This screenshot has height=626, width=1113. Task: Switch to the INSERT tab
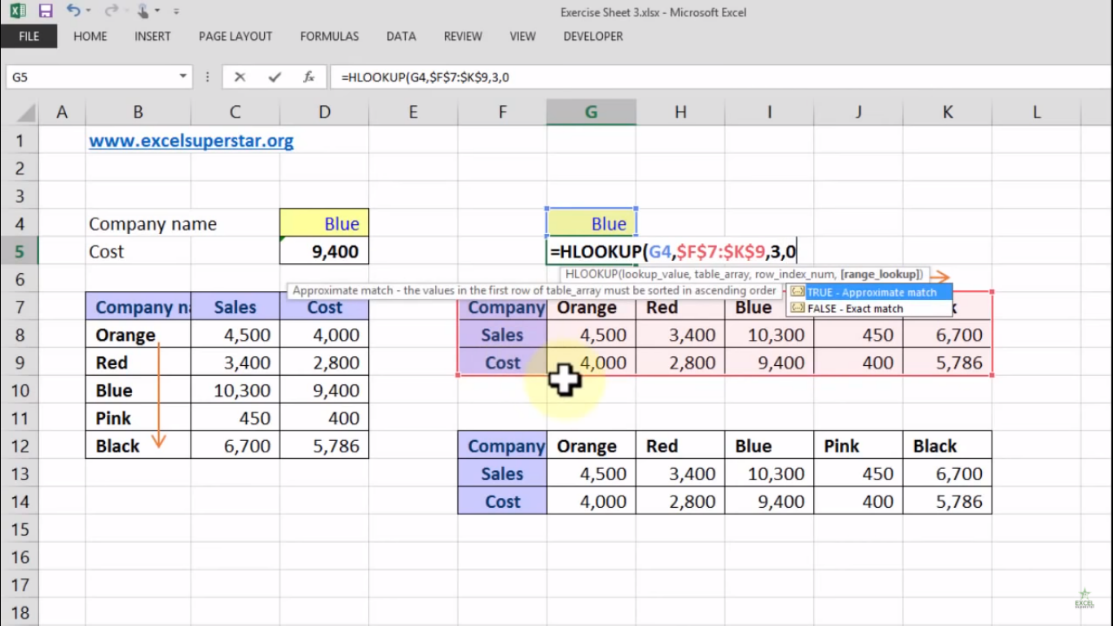point(153,36)
